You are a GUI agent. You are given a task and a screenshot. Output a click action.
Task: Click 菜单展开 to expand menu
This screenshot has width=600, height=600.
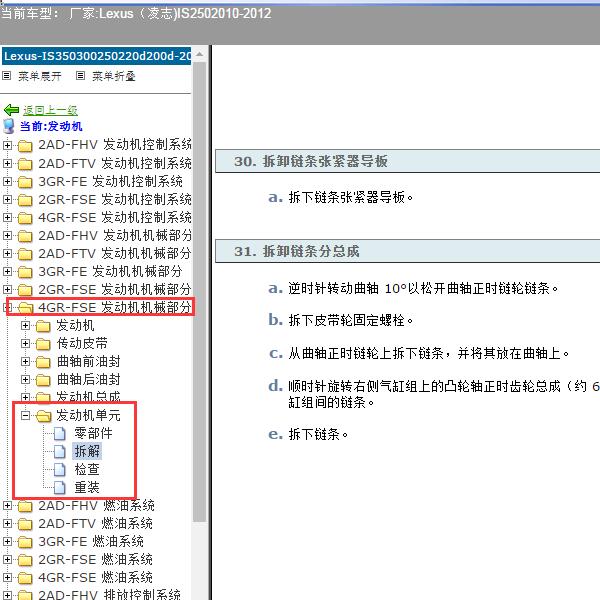pyautogui.click(x=40, y=76)
